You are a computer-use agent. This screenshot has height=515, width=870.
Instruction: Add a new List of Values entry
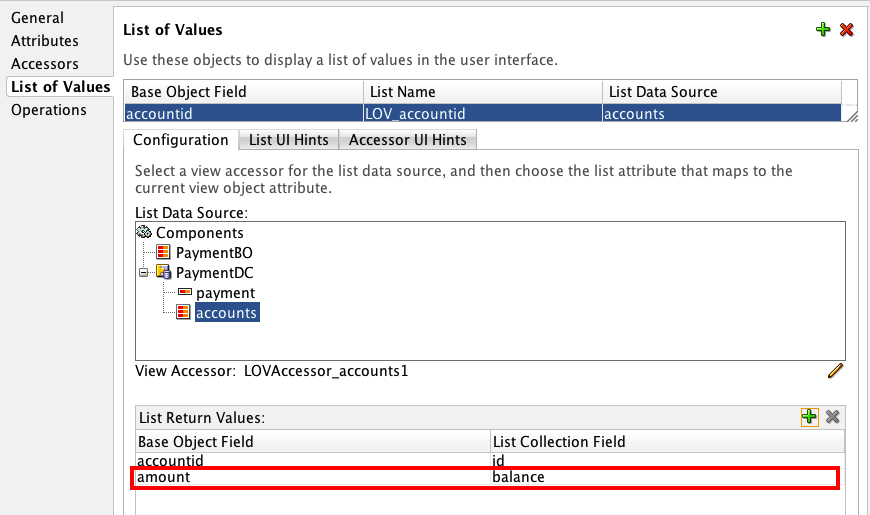coord(823,30)
